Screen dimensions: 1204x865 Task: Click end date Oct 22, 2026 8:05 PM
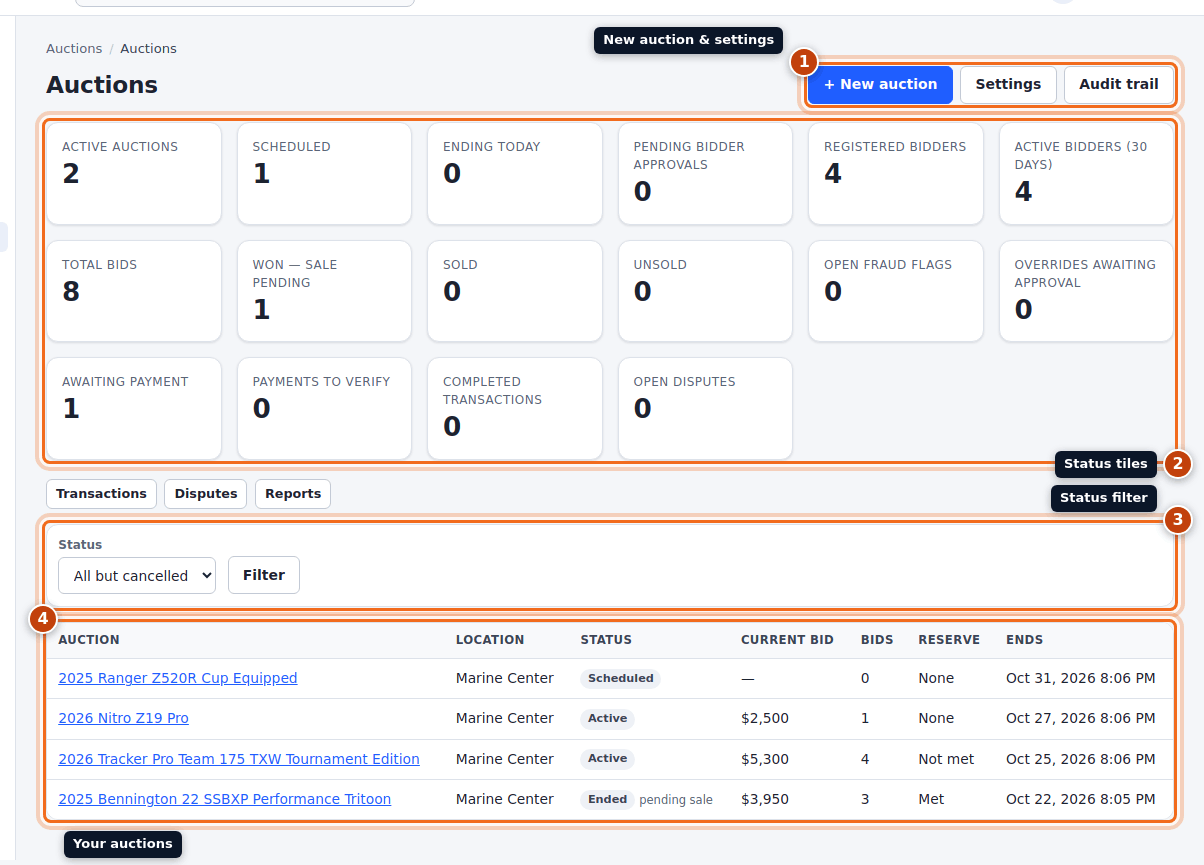coord(1080,799)
